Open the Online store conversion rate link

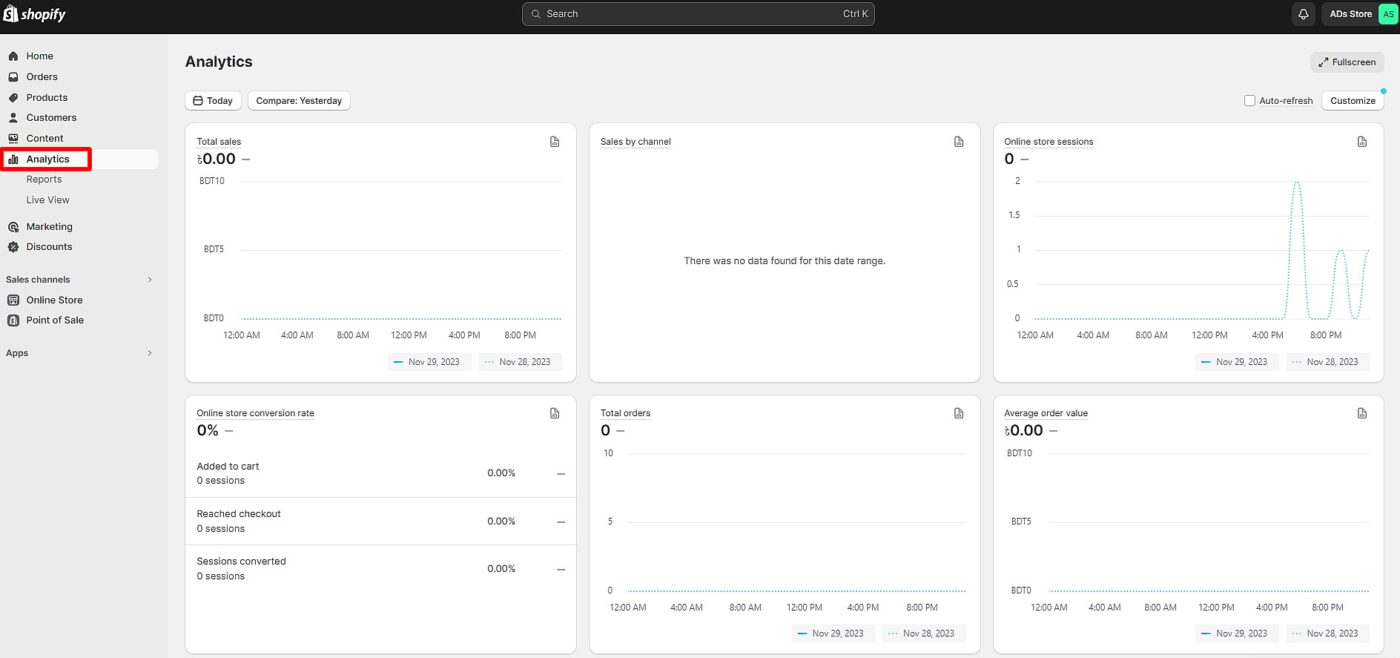point(256,413)
